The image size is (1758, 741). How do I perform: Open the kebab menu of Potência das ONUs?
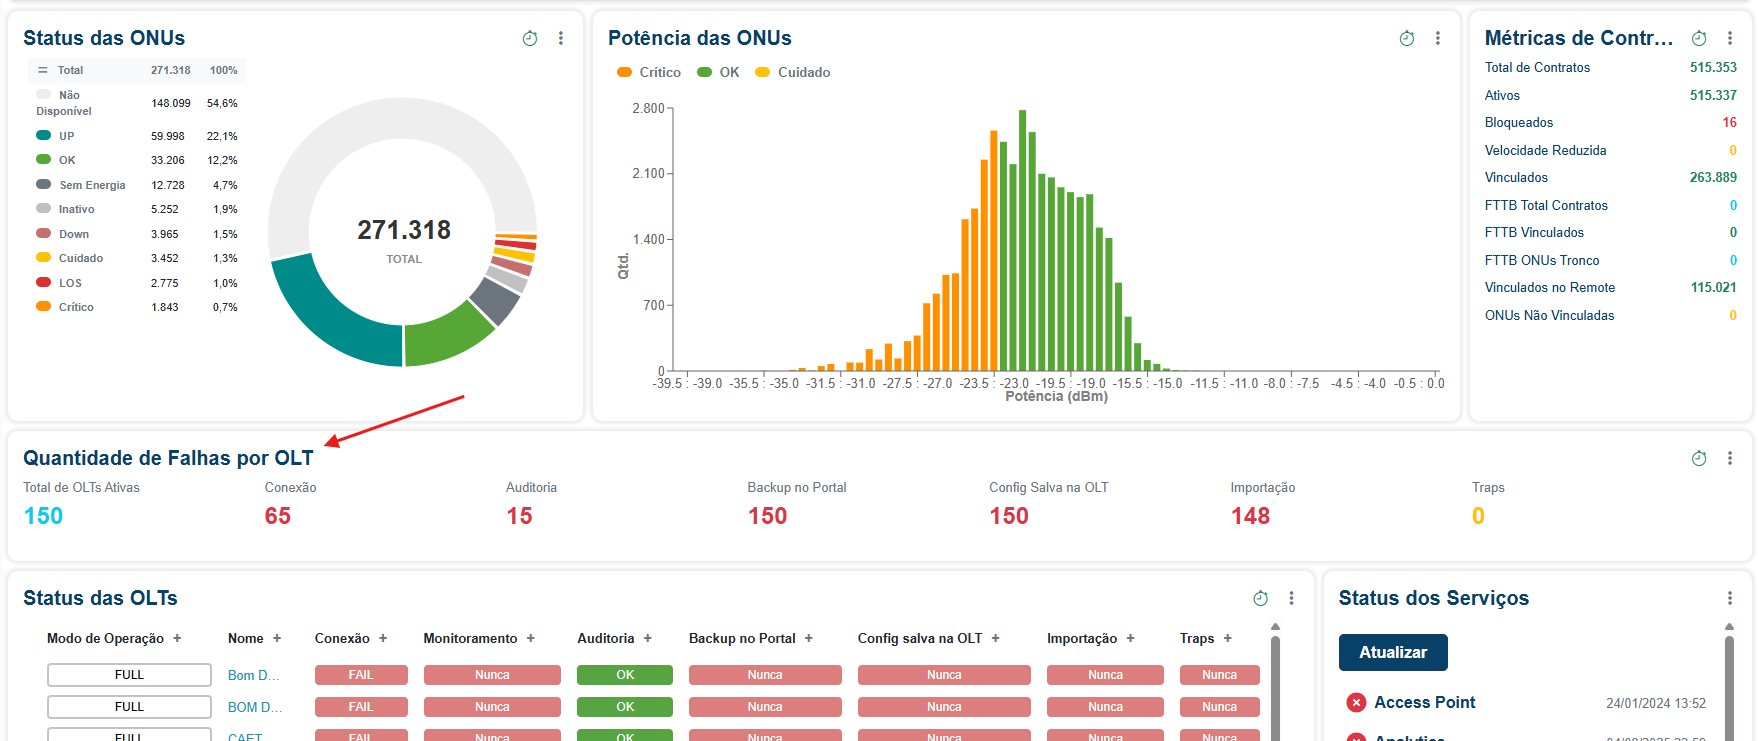tap(1438, 38)
